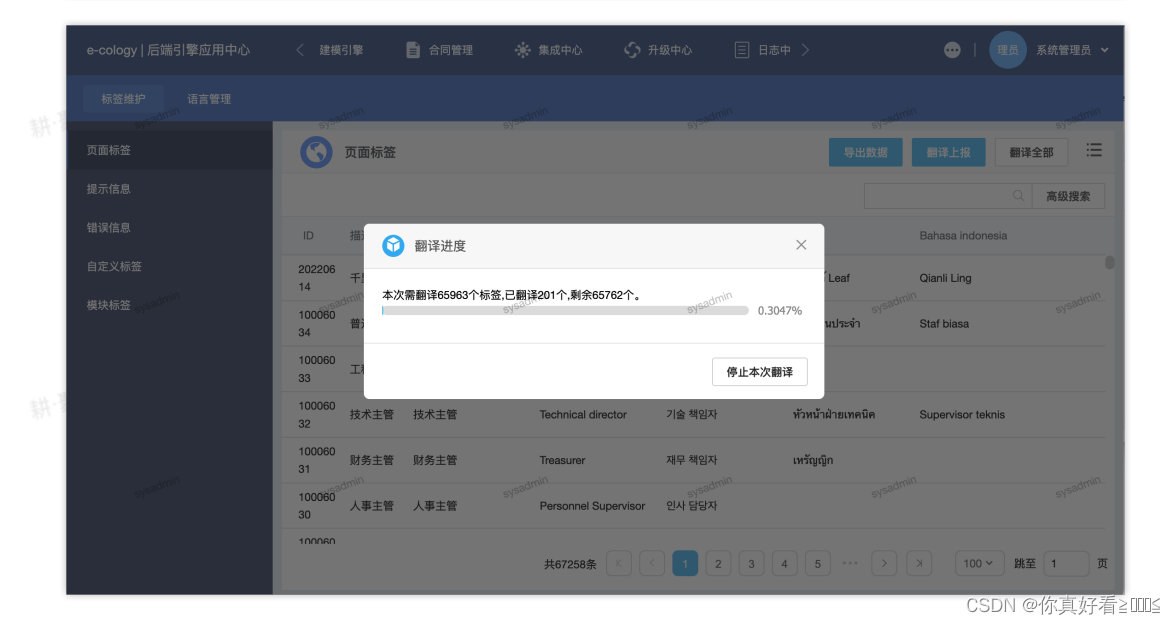Open 集成中心 via its gear icon
The height and width of the screenshot is (625, 1175).
pyautogui.click(x=522, y=49)
